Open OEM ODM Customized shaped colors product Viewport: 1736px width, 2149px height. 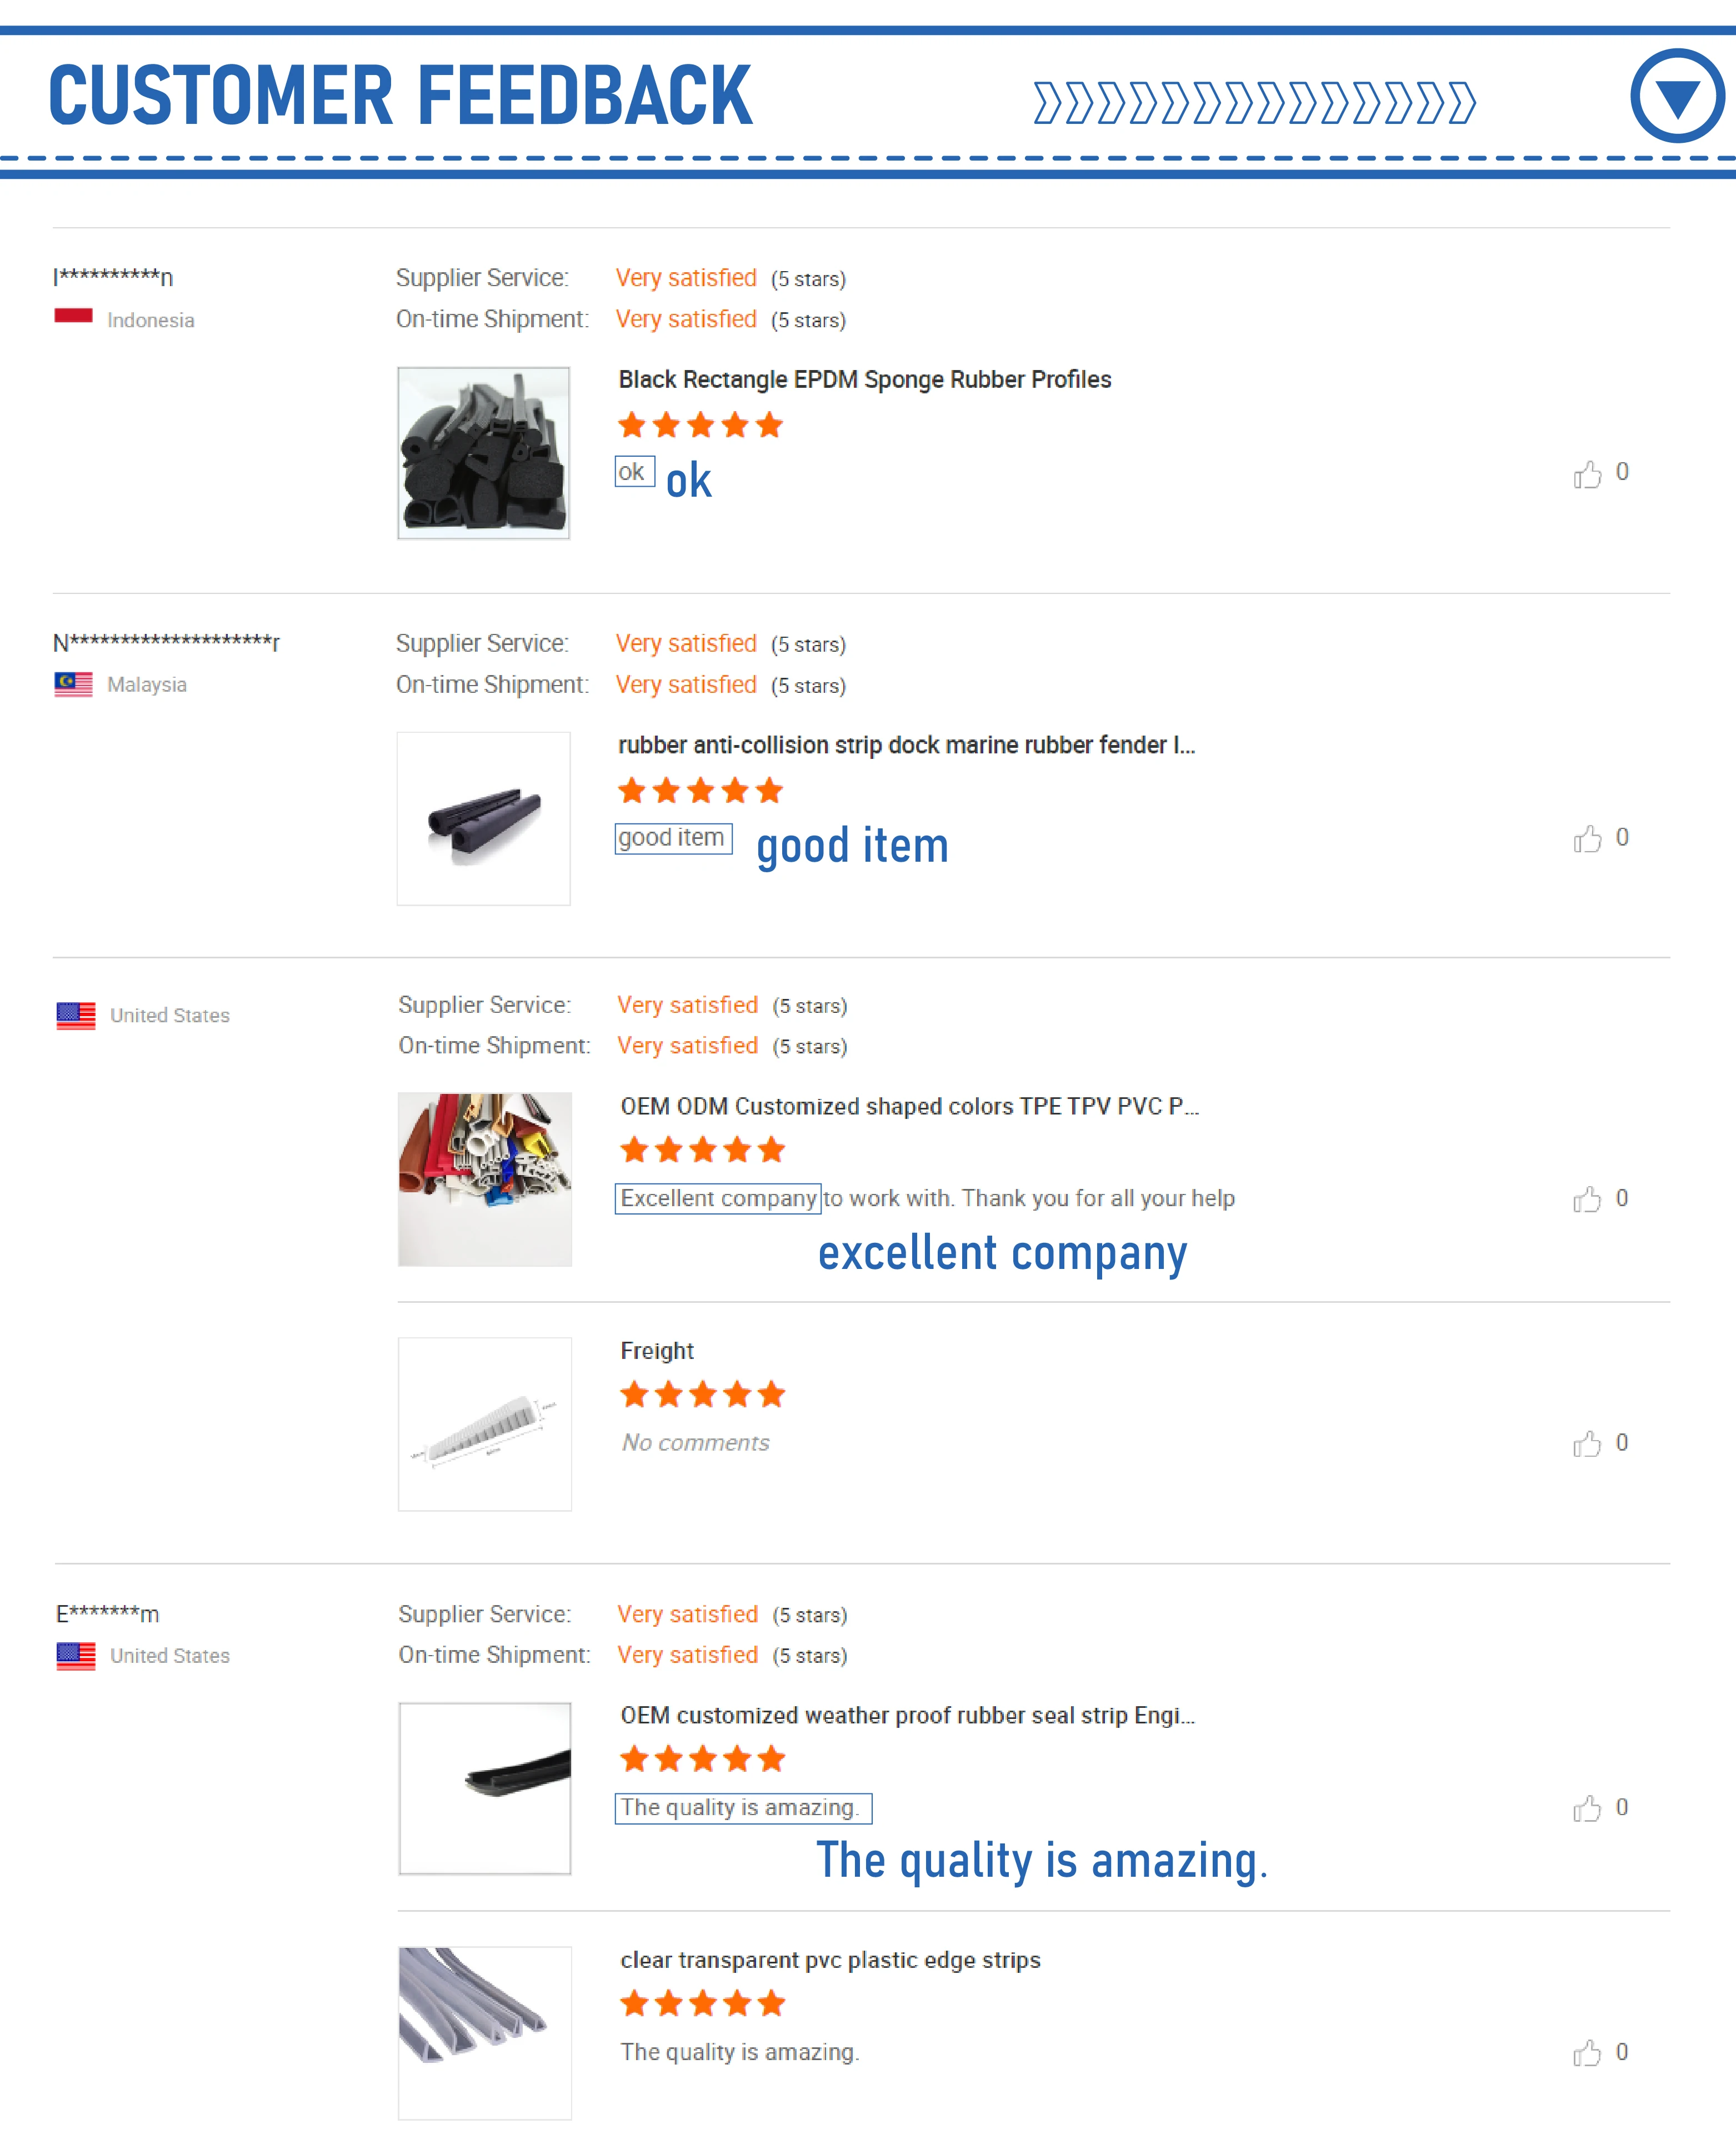click(909, 1106)
